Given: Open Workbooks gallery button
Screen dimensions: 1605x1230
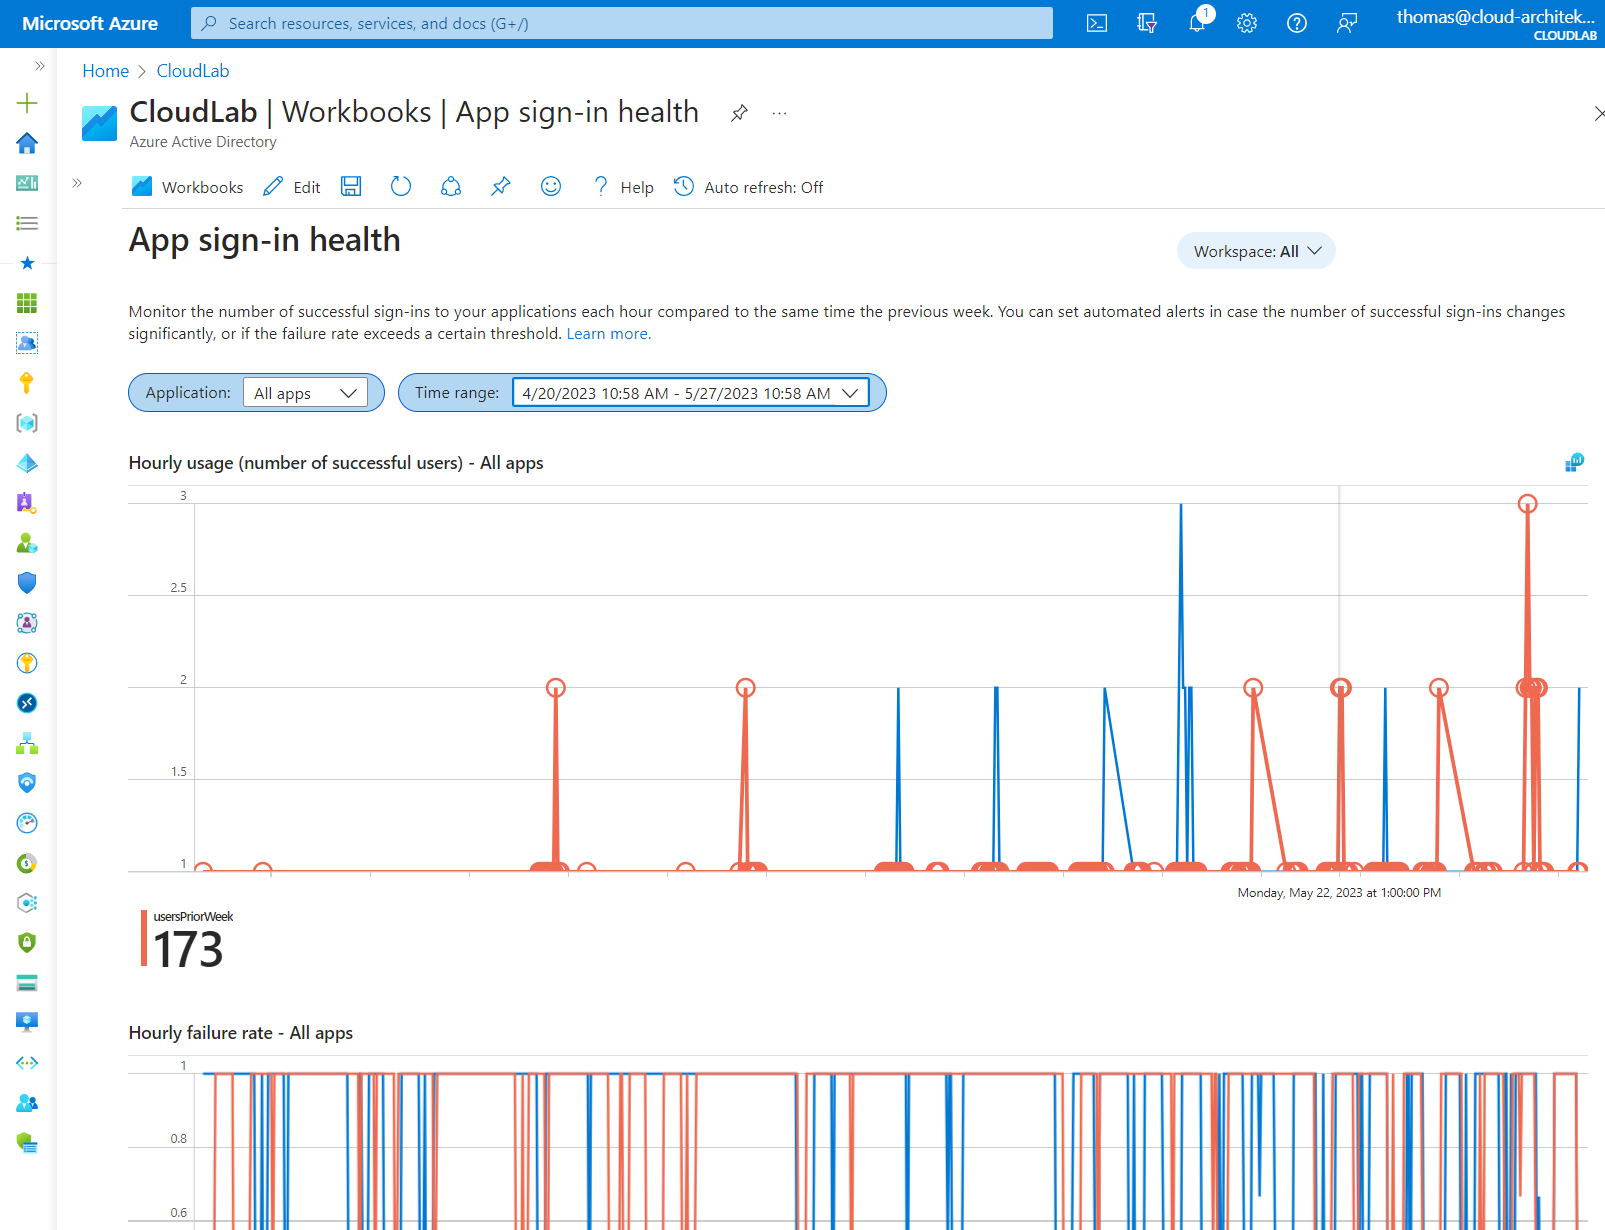Looking at the screenshot, I should (187, 187).
